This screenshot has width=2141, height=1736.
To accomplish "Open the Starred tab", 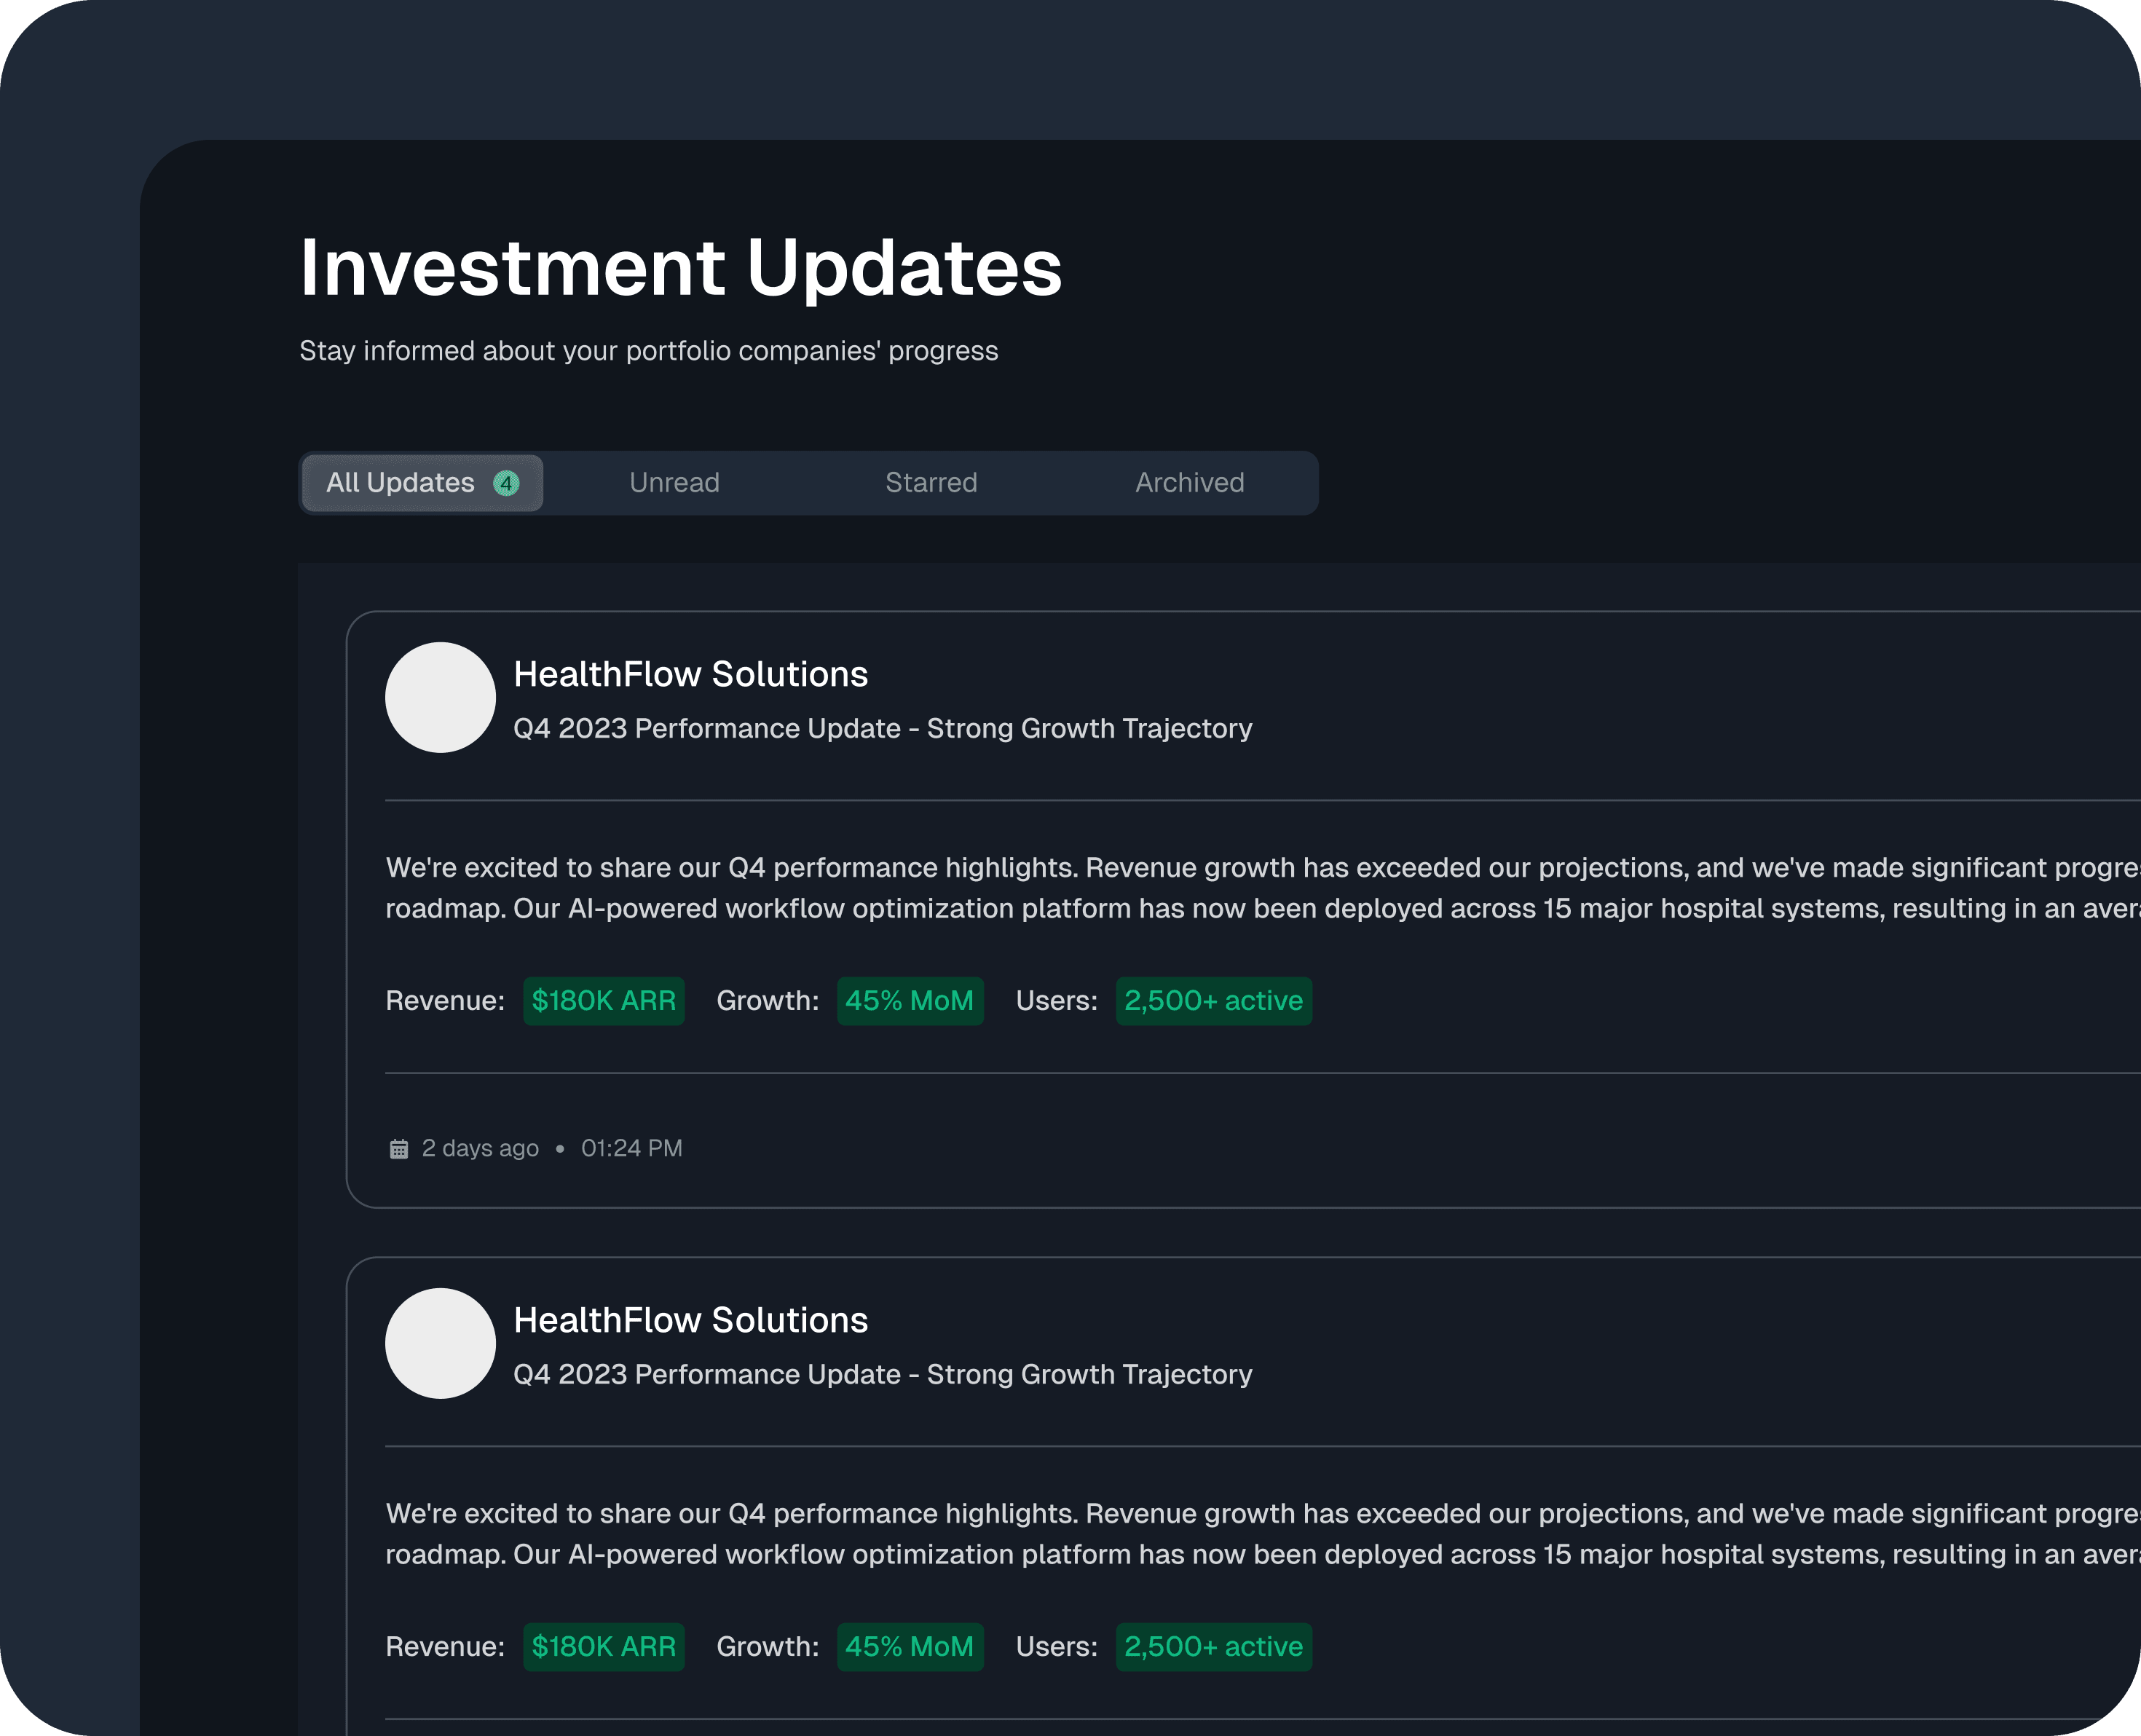I will [930, 483].
